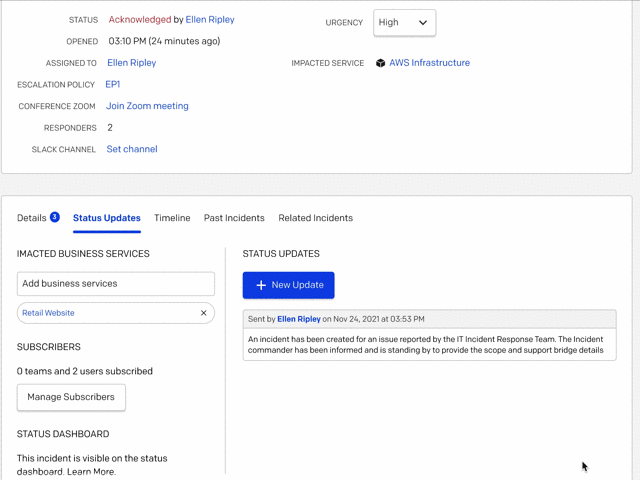The width and height of the screenshot is (640, 480).
Task: Click Ellen Ripley in the Status row
Action: point(210,20)
